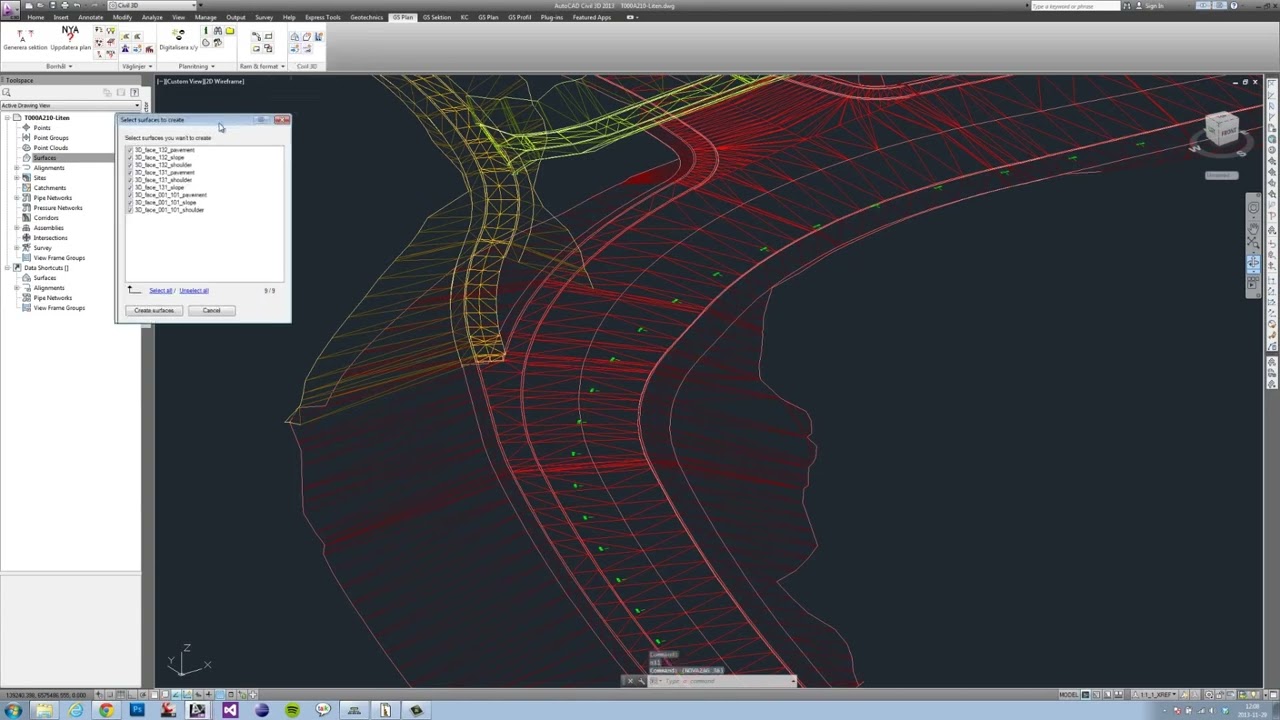Expand the Ram & format ribbon panel
This screenshot has width=1280, height=720.
pyautogui.click(x=262, y=66)
